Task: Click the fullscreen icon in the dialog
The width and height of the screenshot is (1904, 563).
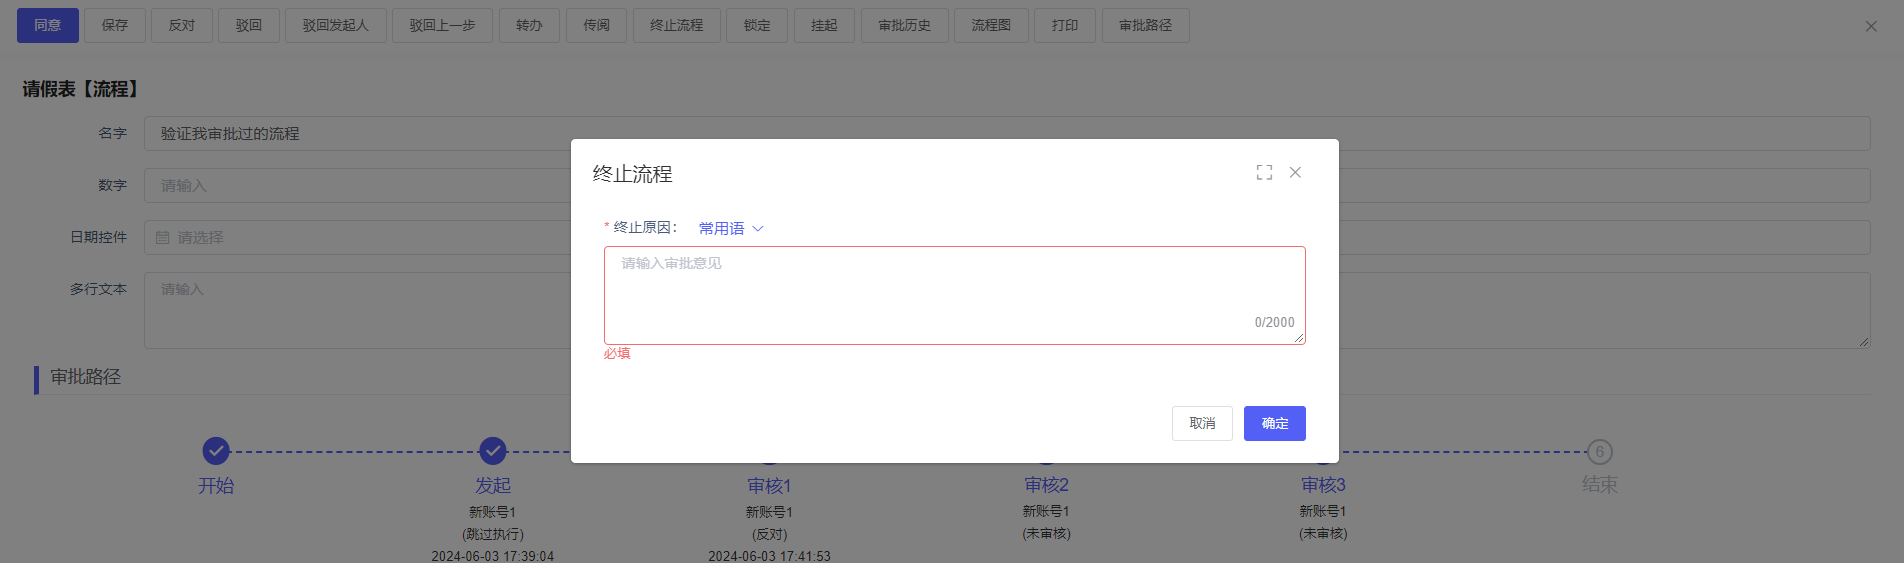Action: pyautogui.click(x=1264, y=173)
